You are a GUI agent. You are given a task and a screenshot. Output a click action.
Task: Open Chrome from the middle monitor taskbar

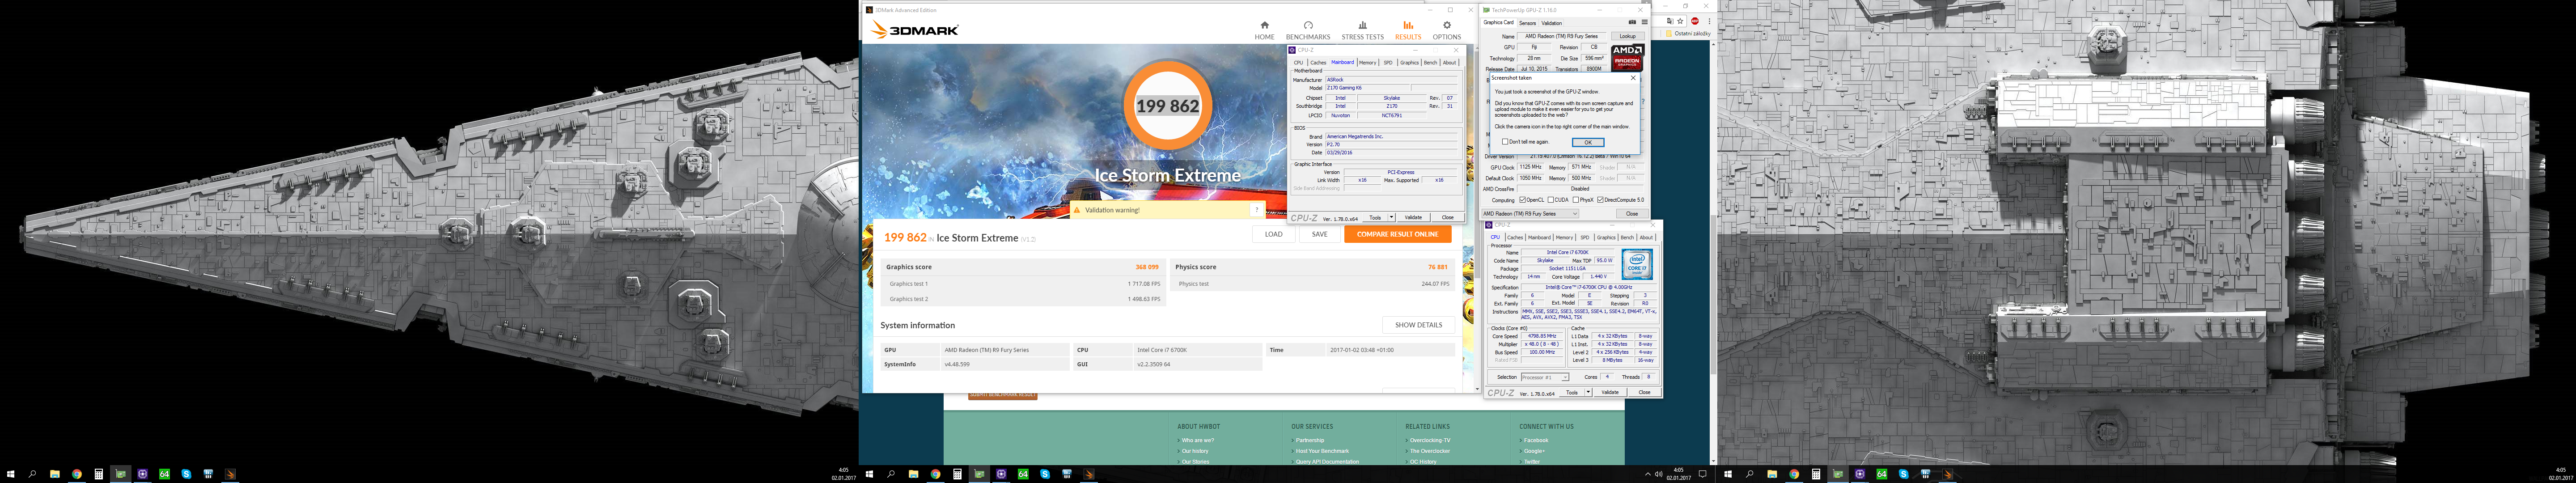tap(935, 474)
